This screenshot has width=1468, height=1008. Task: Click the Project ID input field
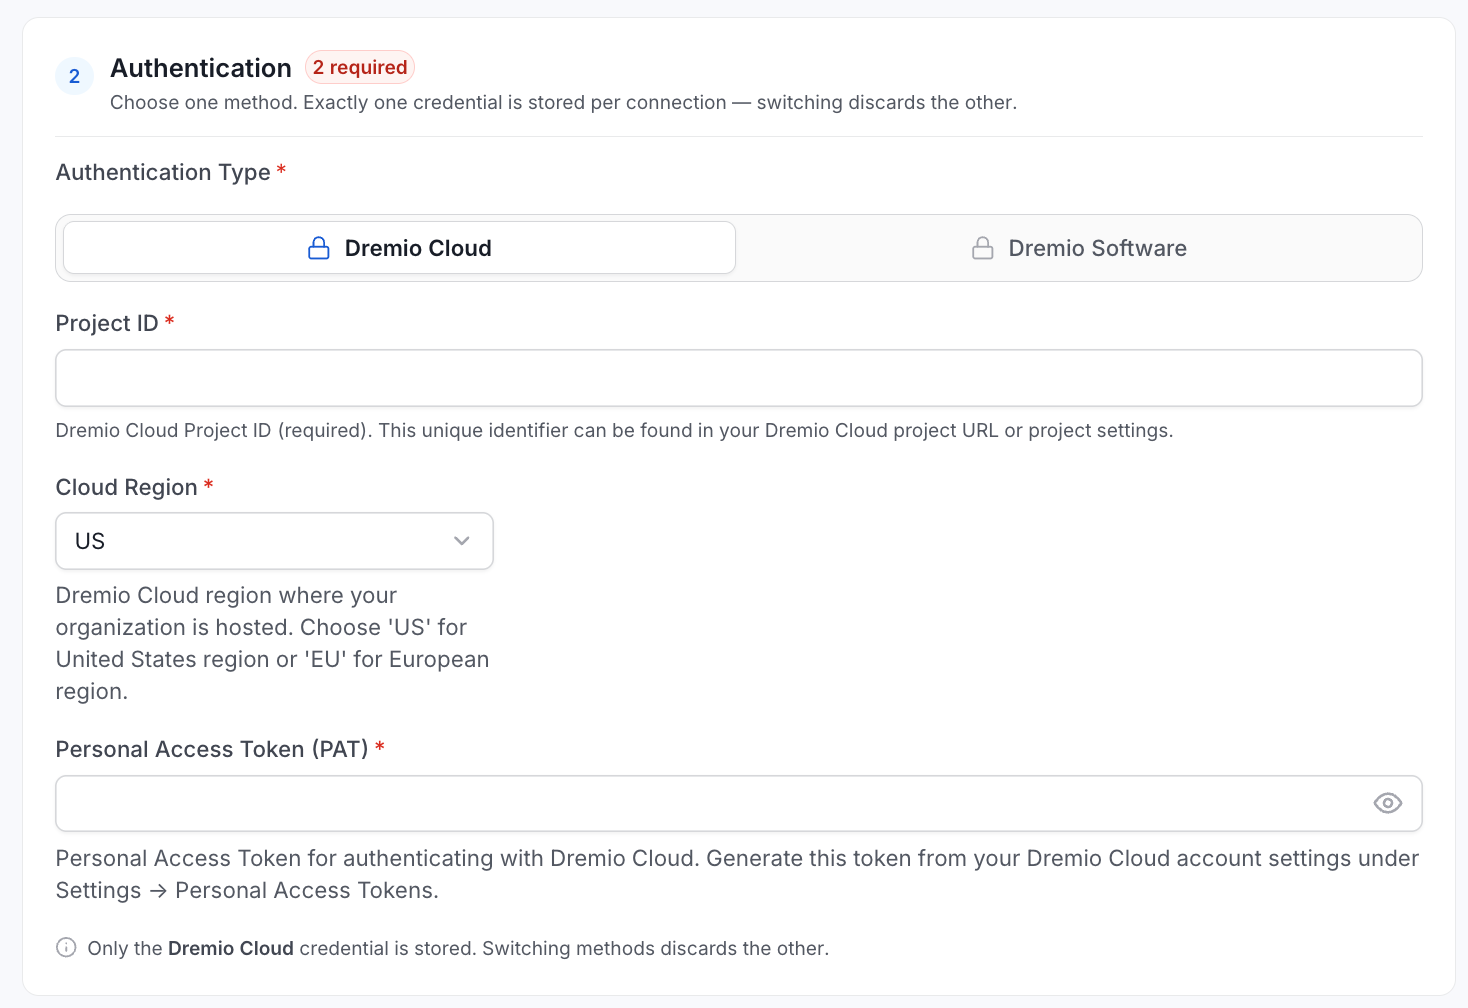point(739,378)
